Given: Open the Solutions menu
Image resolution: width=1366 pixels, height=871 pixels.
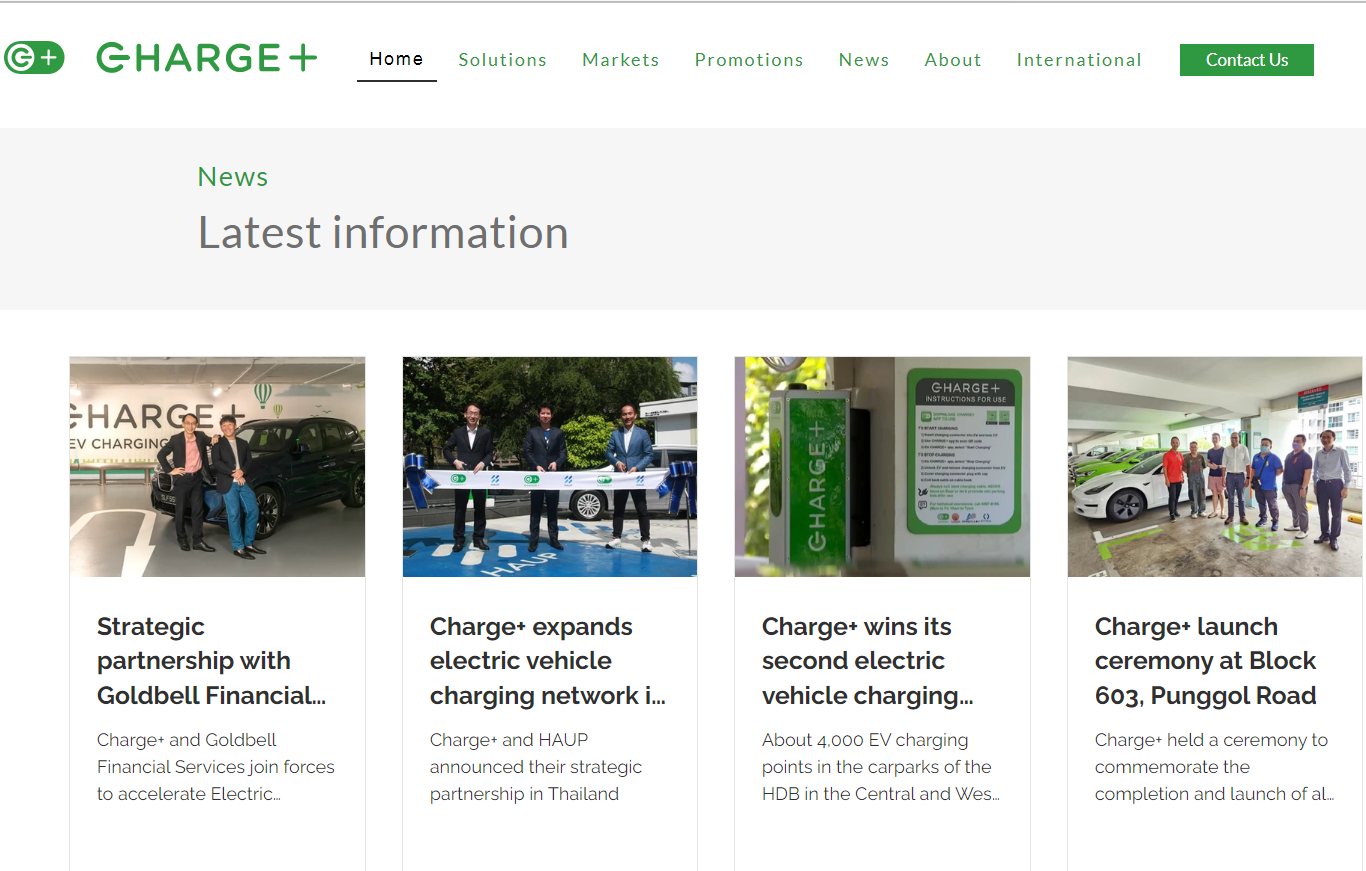Looking at the screenshot, I should [502, 60].
